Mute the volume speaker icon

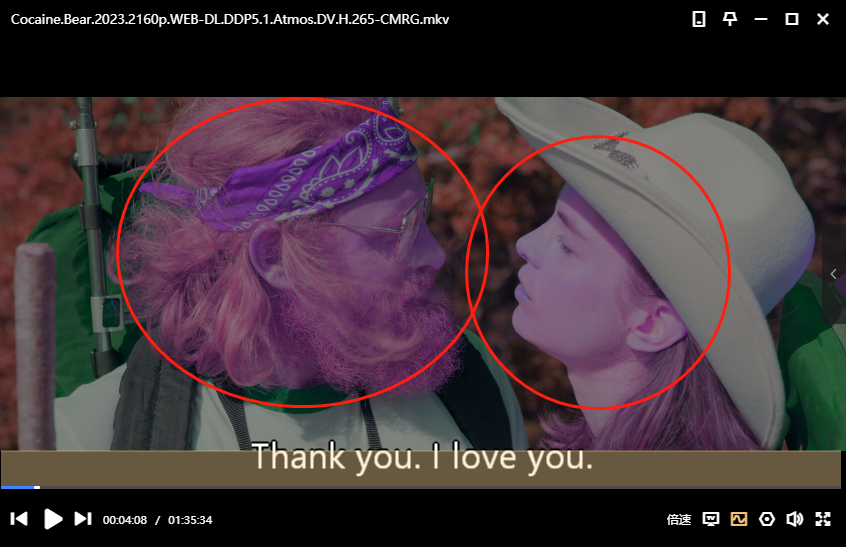coord(795,519)
